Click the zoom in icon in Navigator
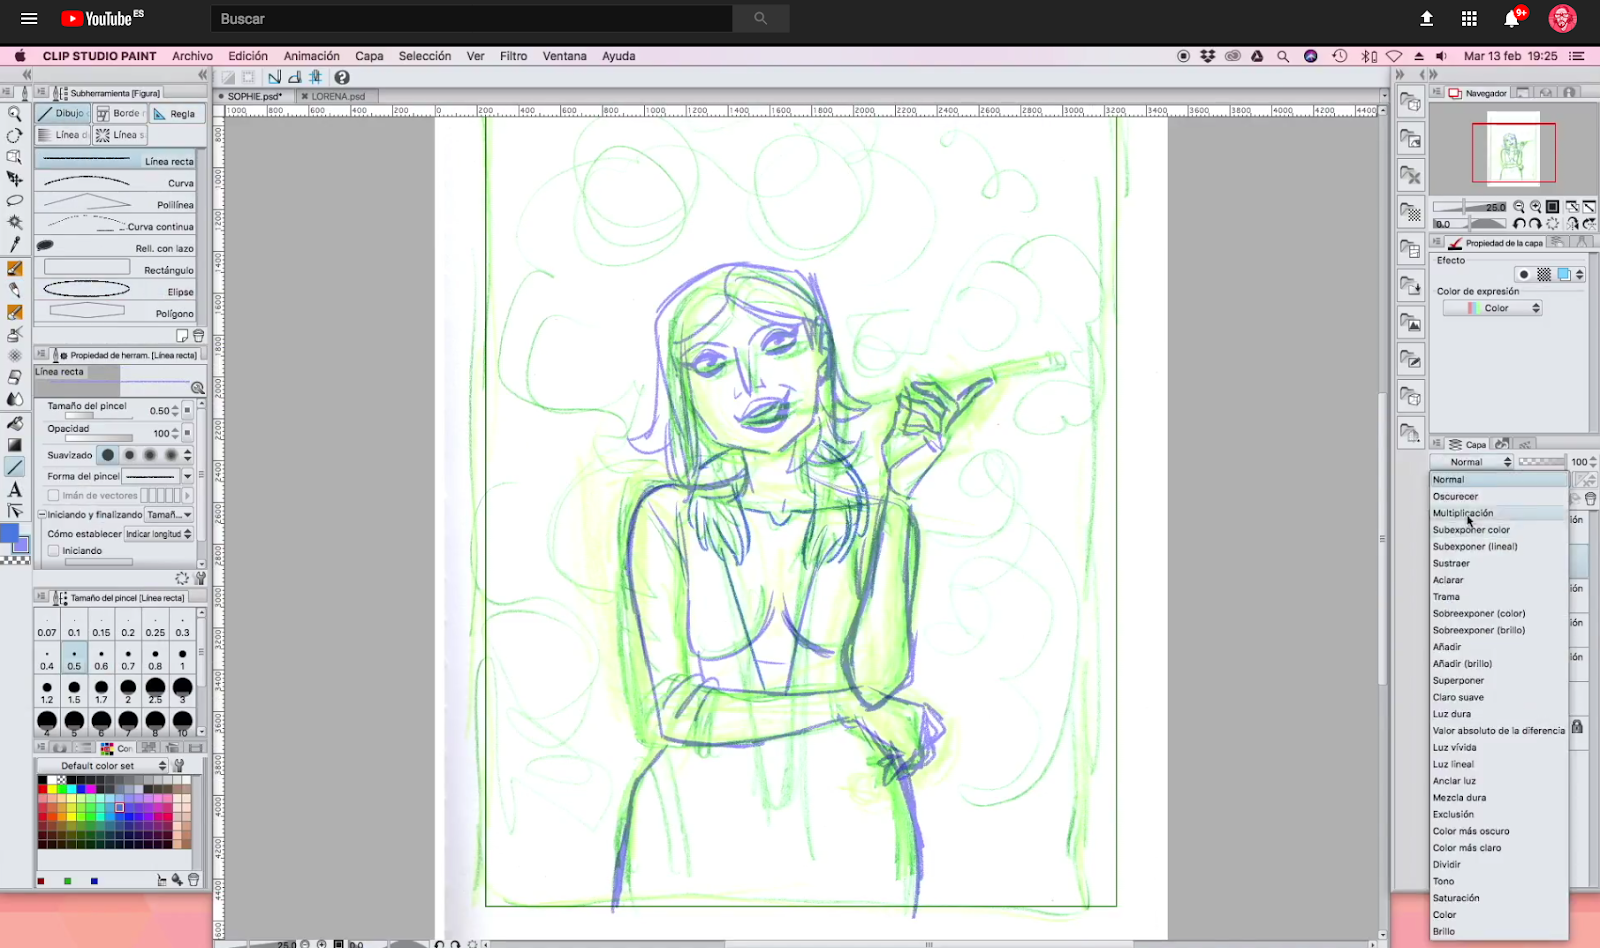This screenshot has height=948, width=1600. (1535, 207)
